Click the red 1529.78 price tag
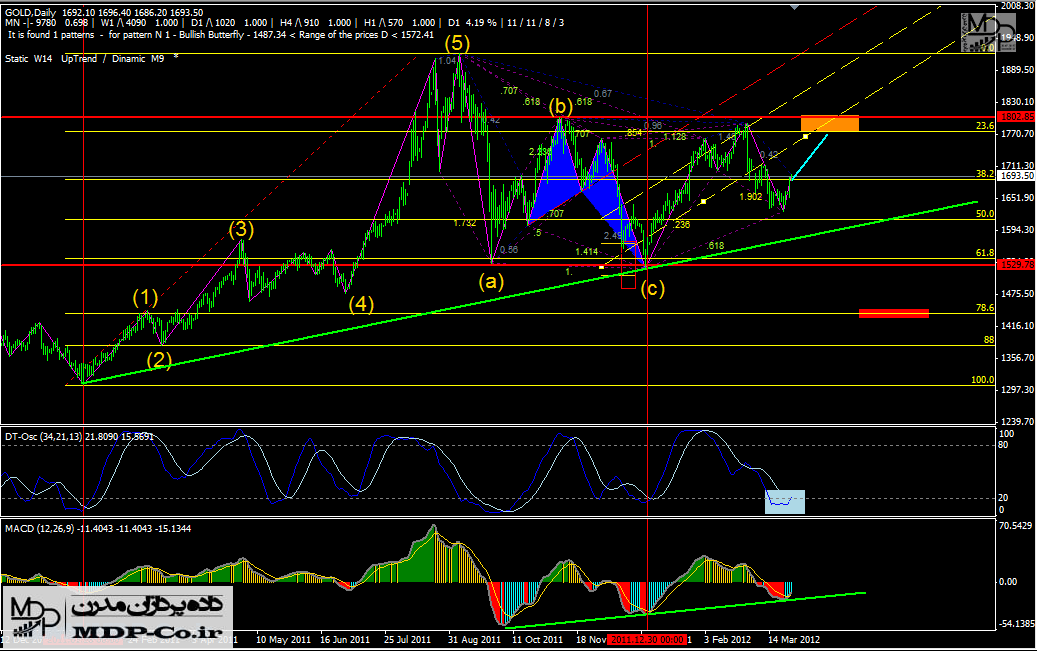This screenshot has height=651, width=1037. coord(1016,265)
